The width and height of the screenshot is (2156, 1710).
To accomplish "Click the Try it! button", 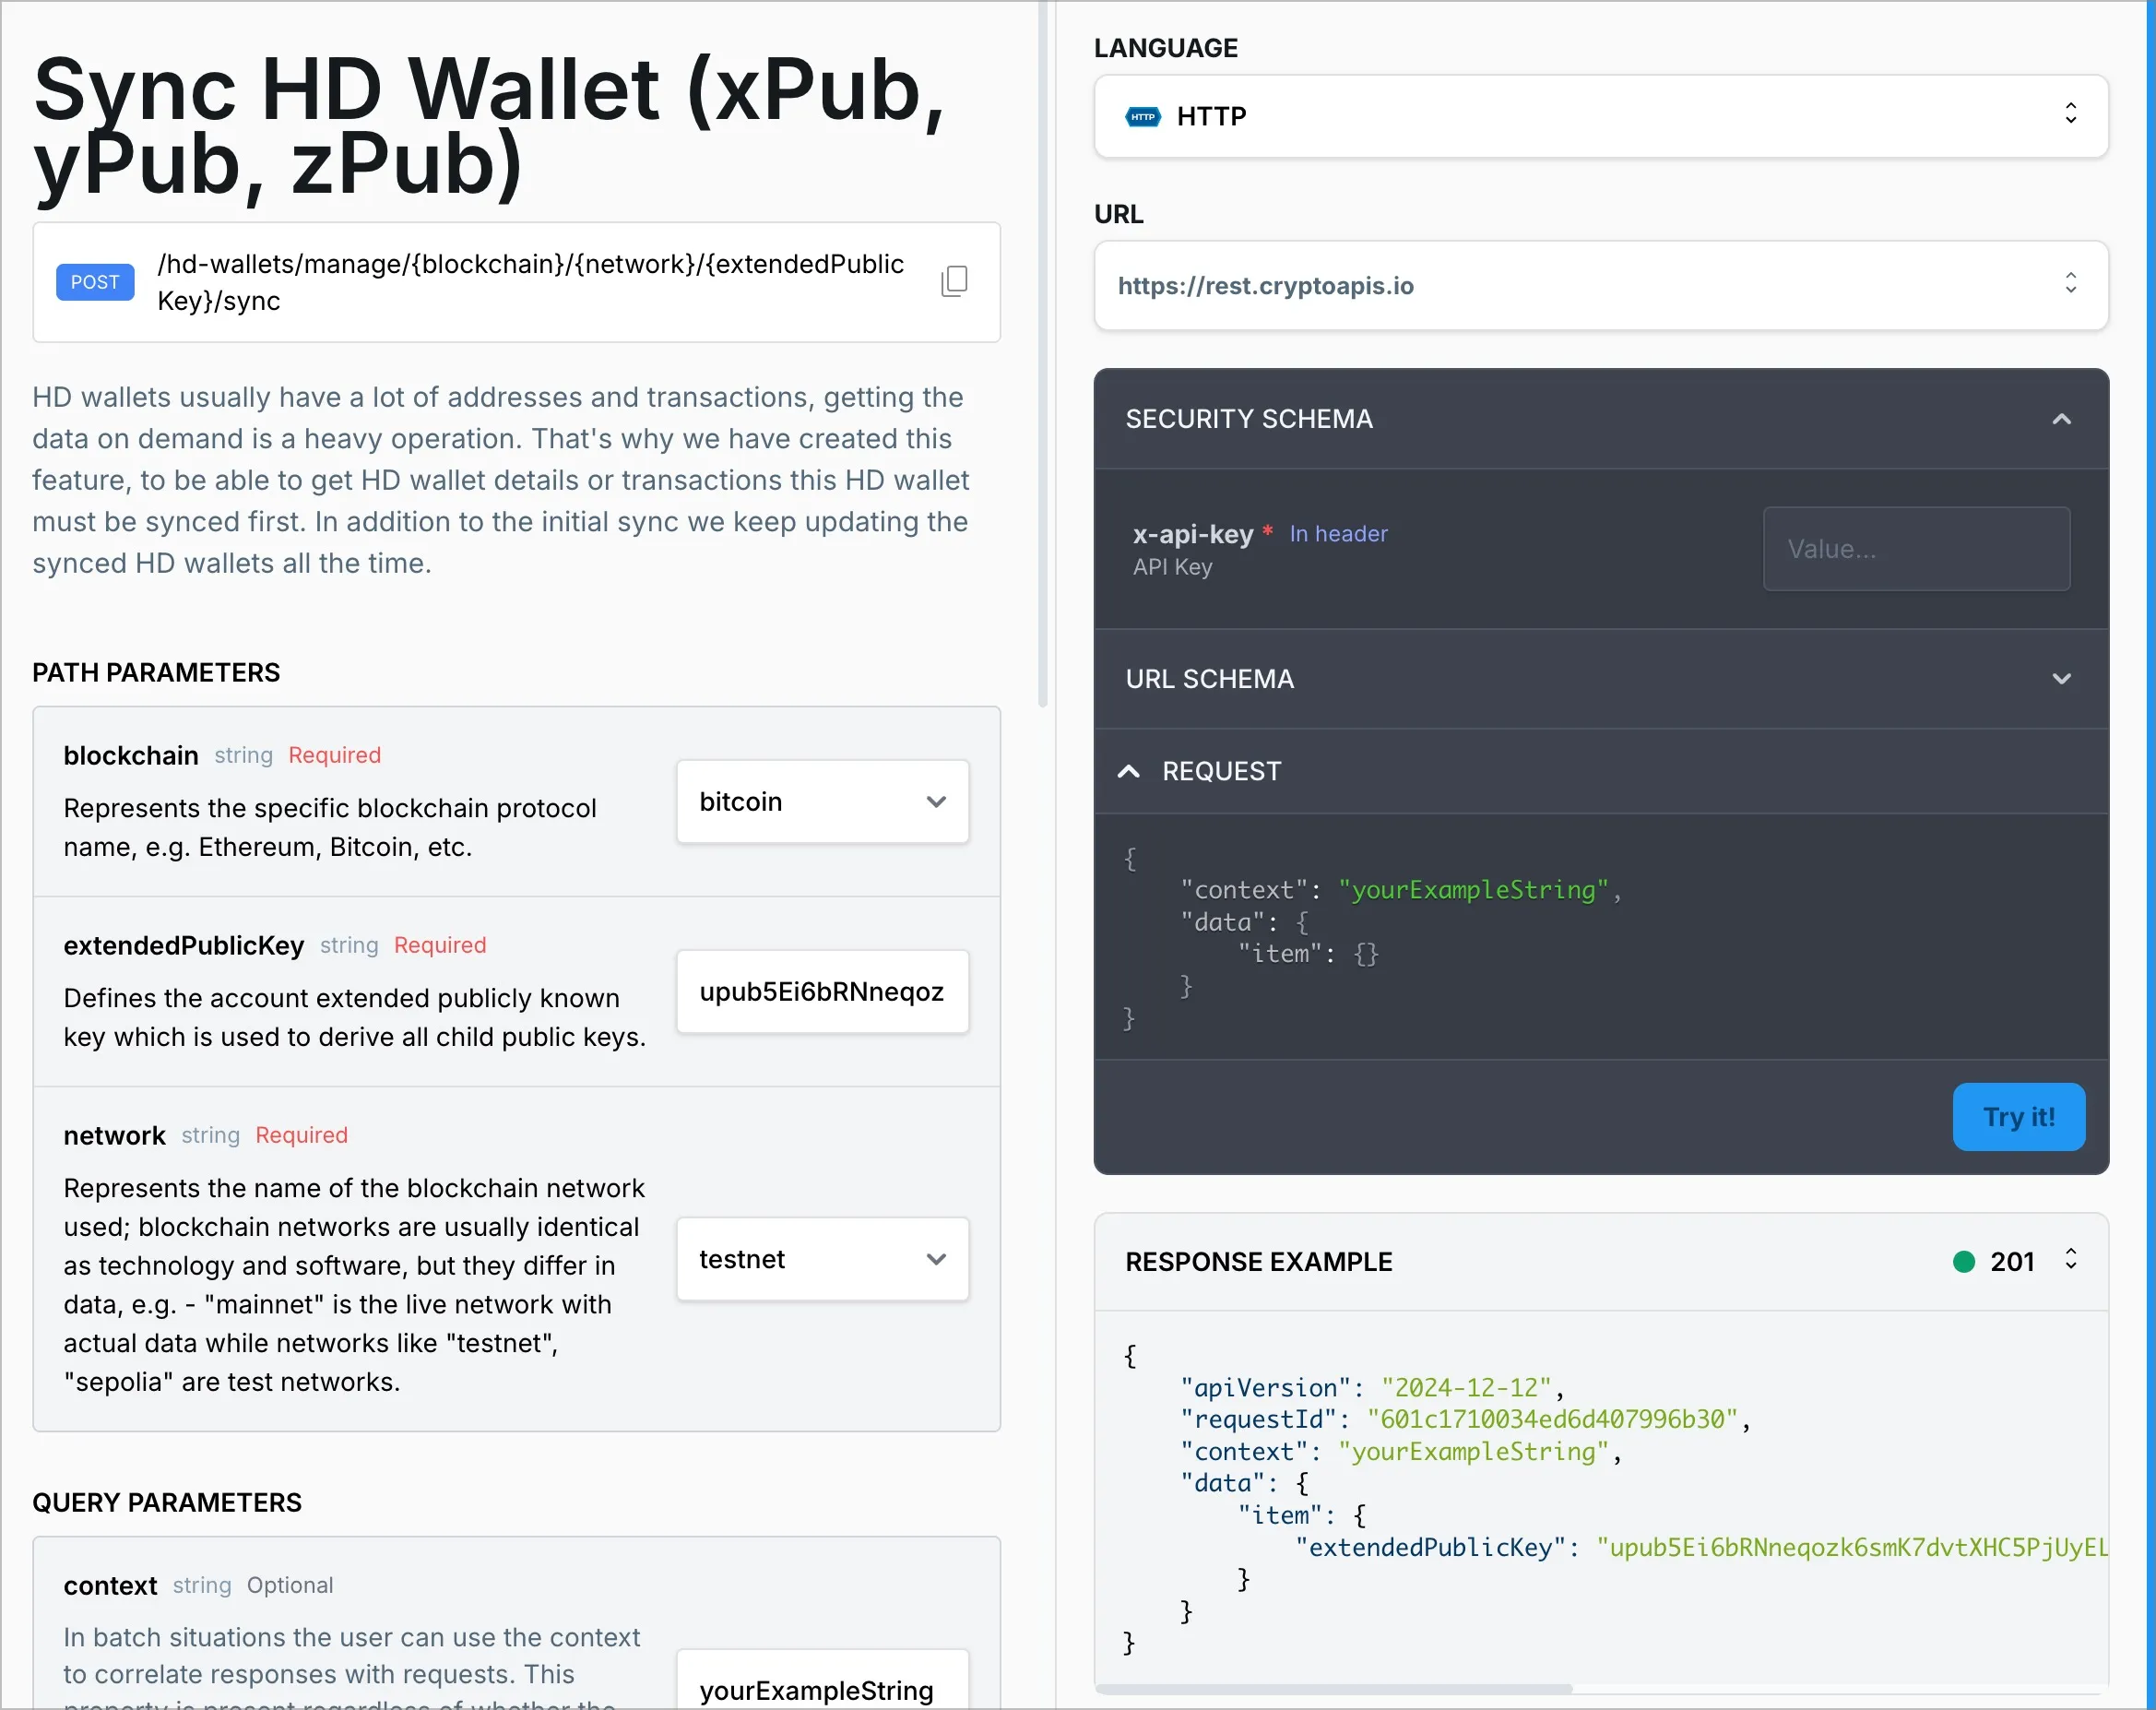I will tap(2018, 1116).
